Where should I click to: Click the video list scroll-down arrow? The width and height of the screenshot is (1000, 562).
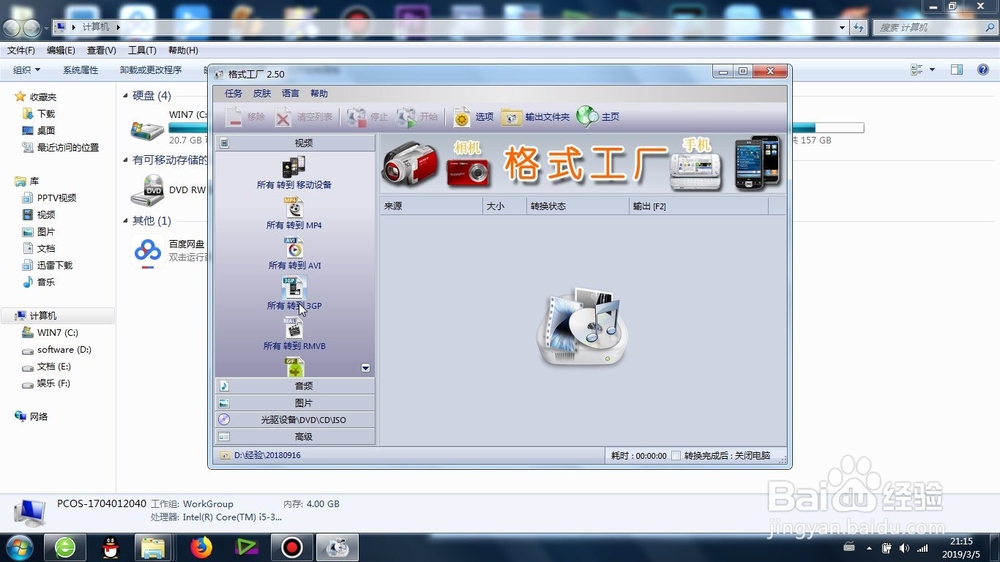click(365, 368)
